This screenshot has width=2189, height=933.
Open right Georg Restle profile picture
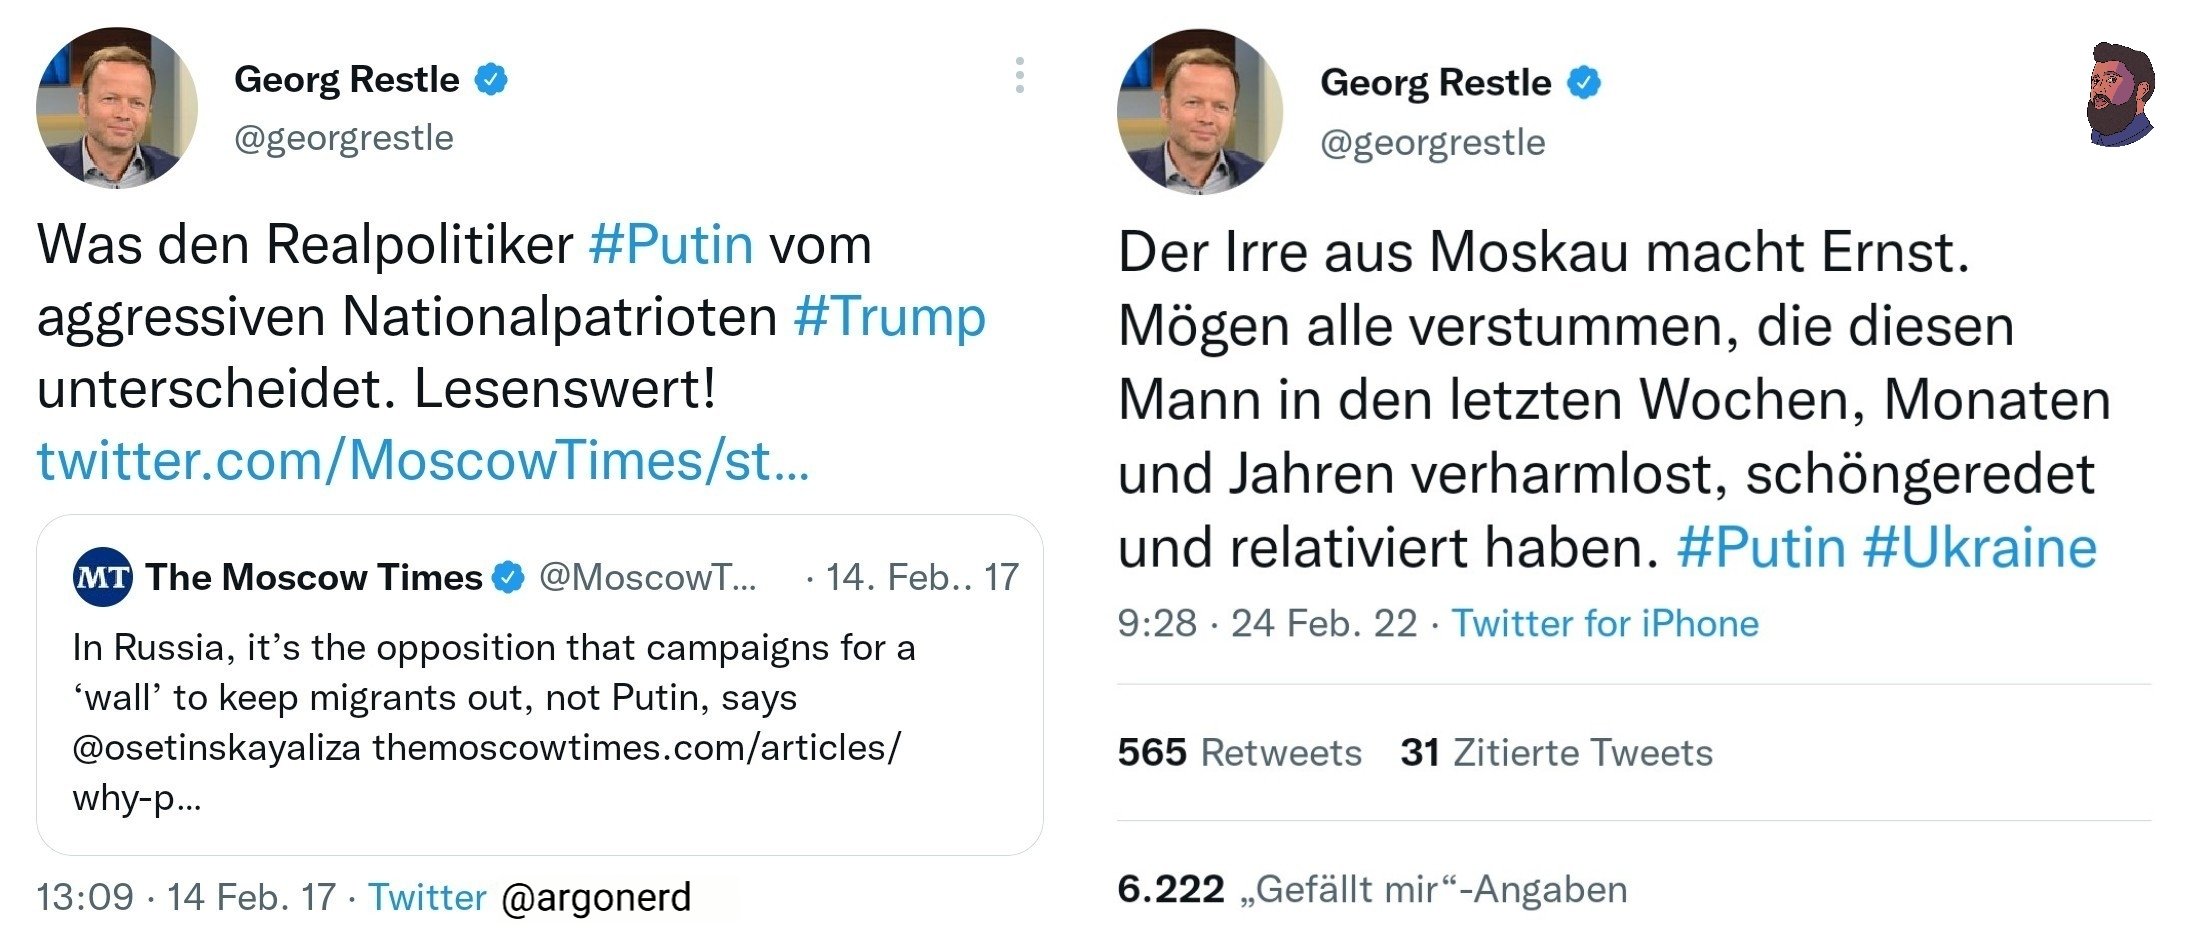click(x=1199, y=110)
